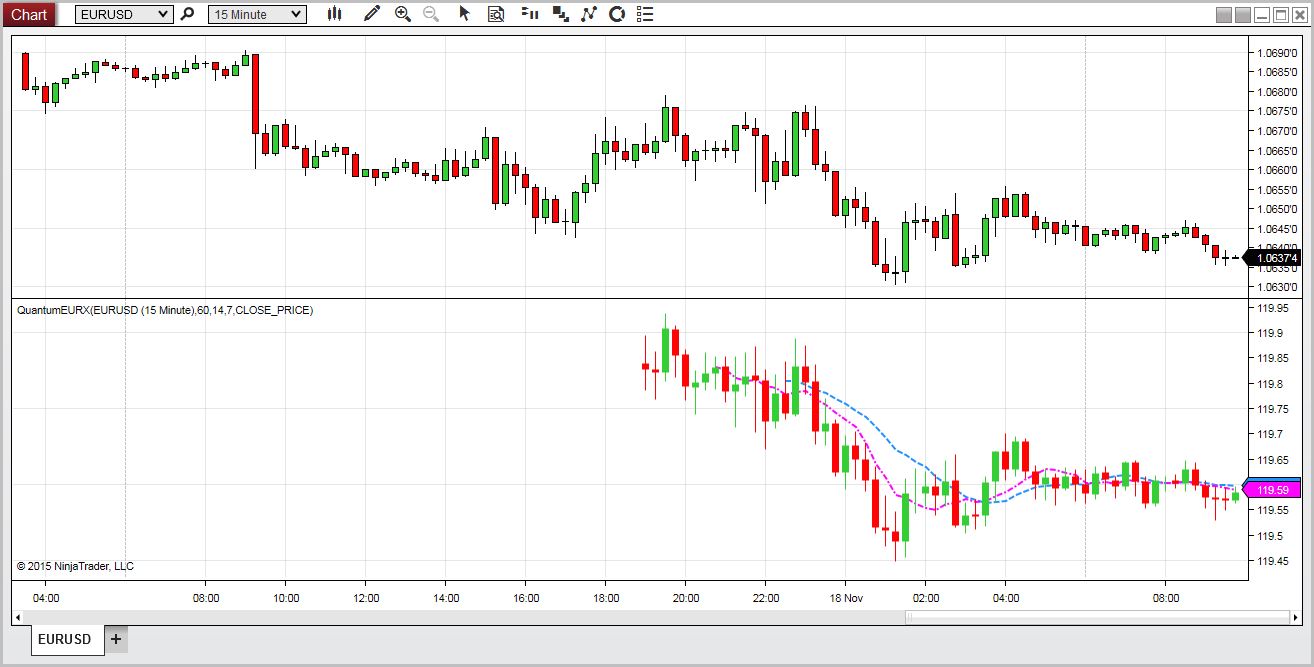Open the data box icon
The height and width of the screenshot is (667, 1314).
point(496,14)
